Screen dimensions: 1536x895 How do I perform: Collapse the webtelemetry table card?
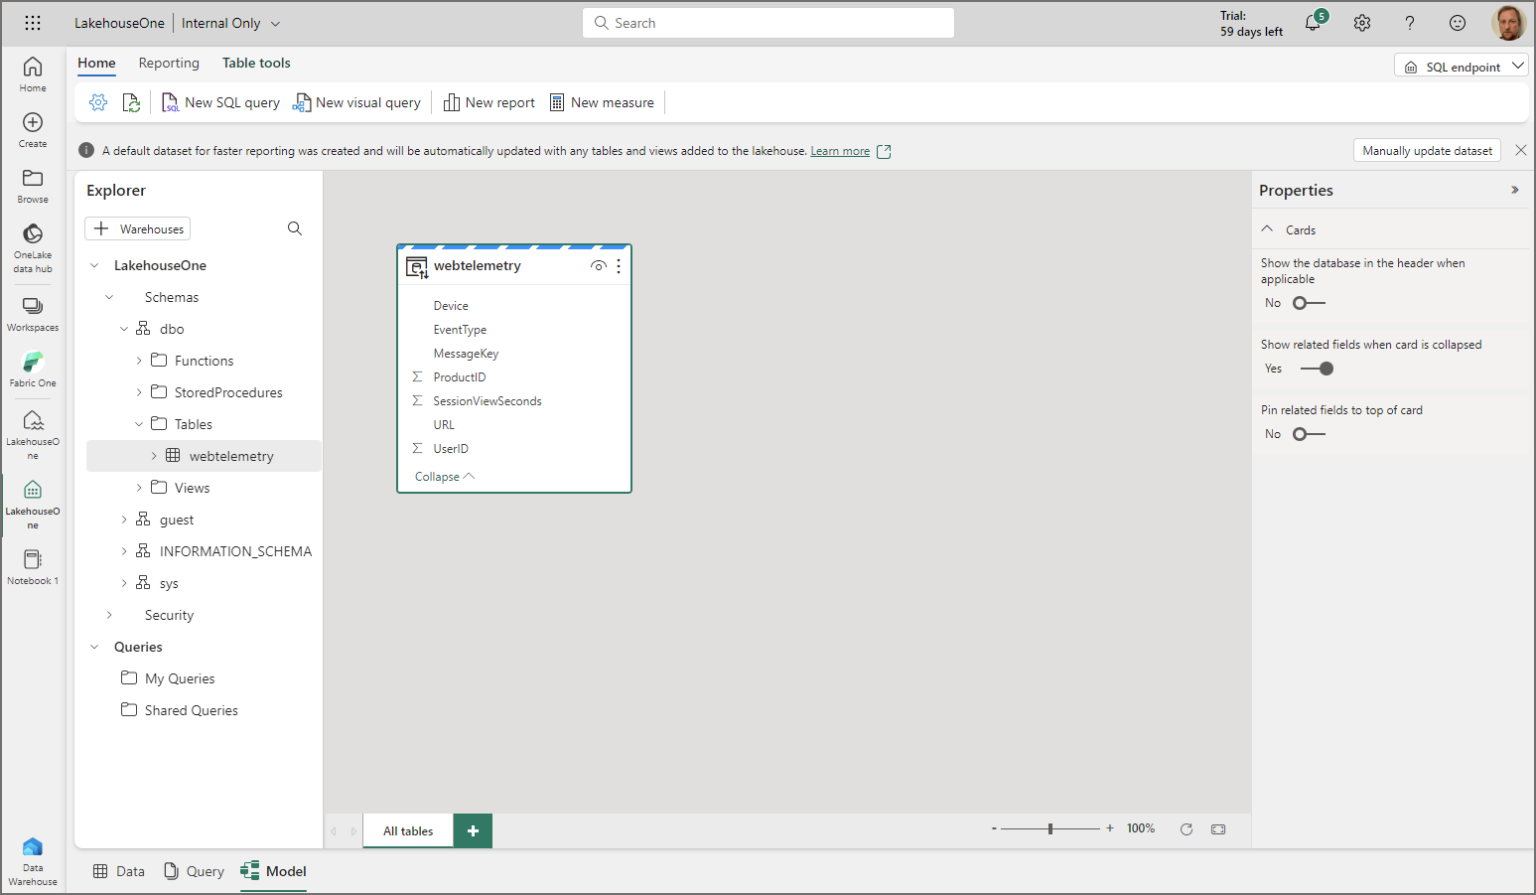coord(443,476)
